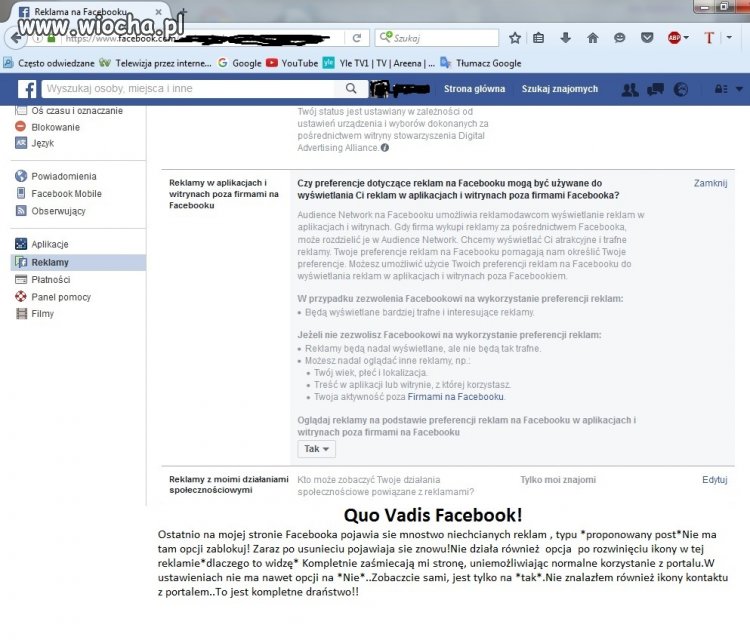
Task: Click the chat smiley toolbar icon
Action: tap(619, 38)
